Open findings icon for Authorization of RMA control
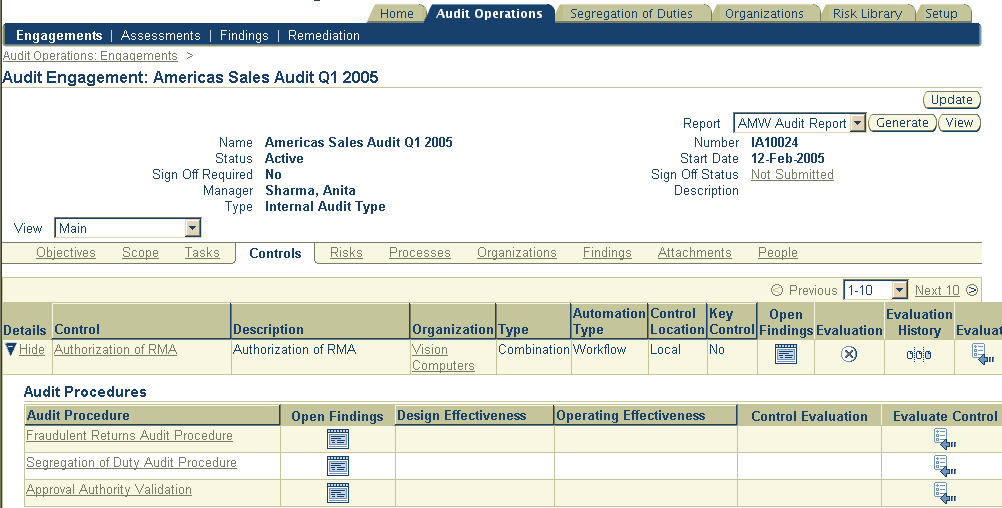 coord(785,354)
